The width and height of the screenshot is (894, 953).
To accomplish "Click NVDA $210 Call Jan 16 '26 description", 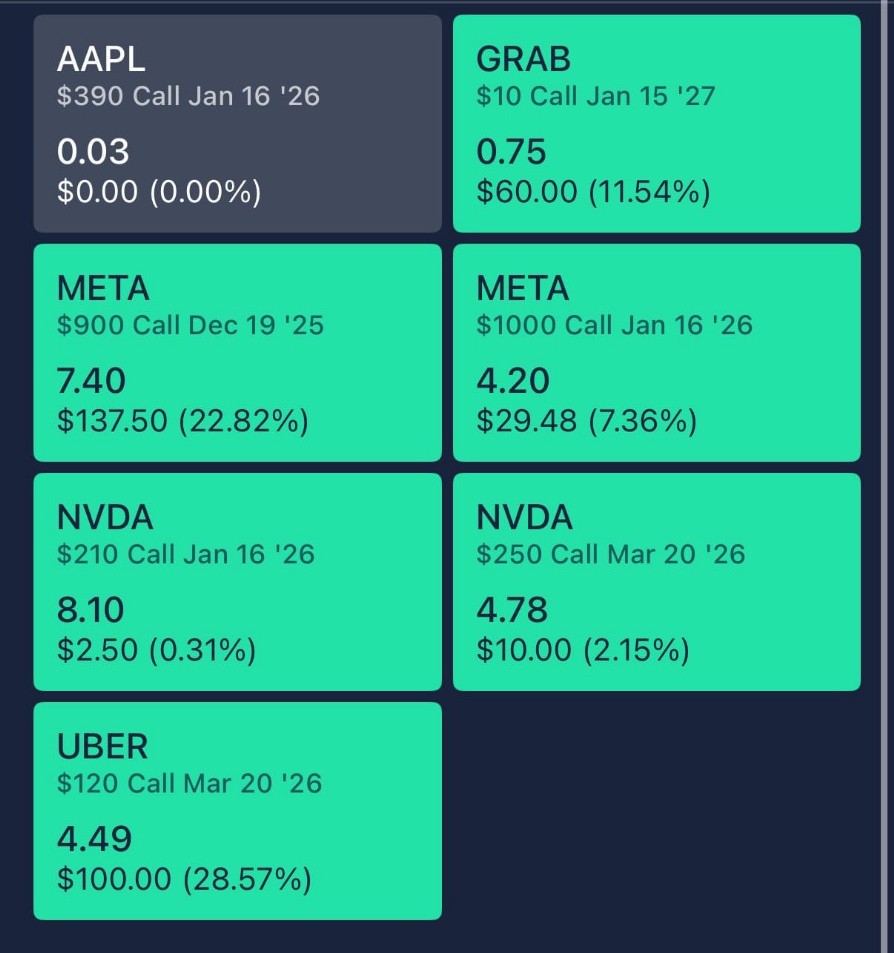I will point(186,554).
